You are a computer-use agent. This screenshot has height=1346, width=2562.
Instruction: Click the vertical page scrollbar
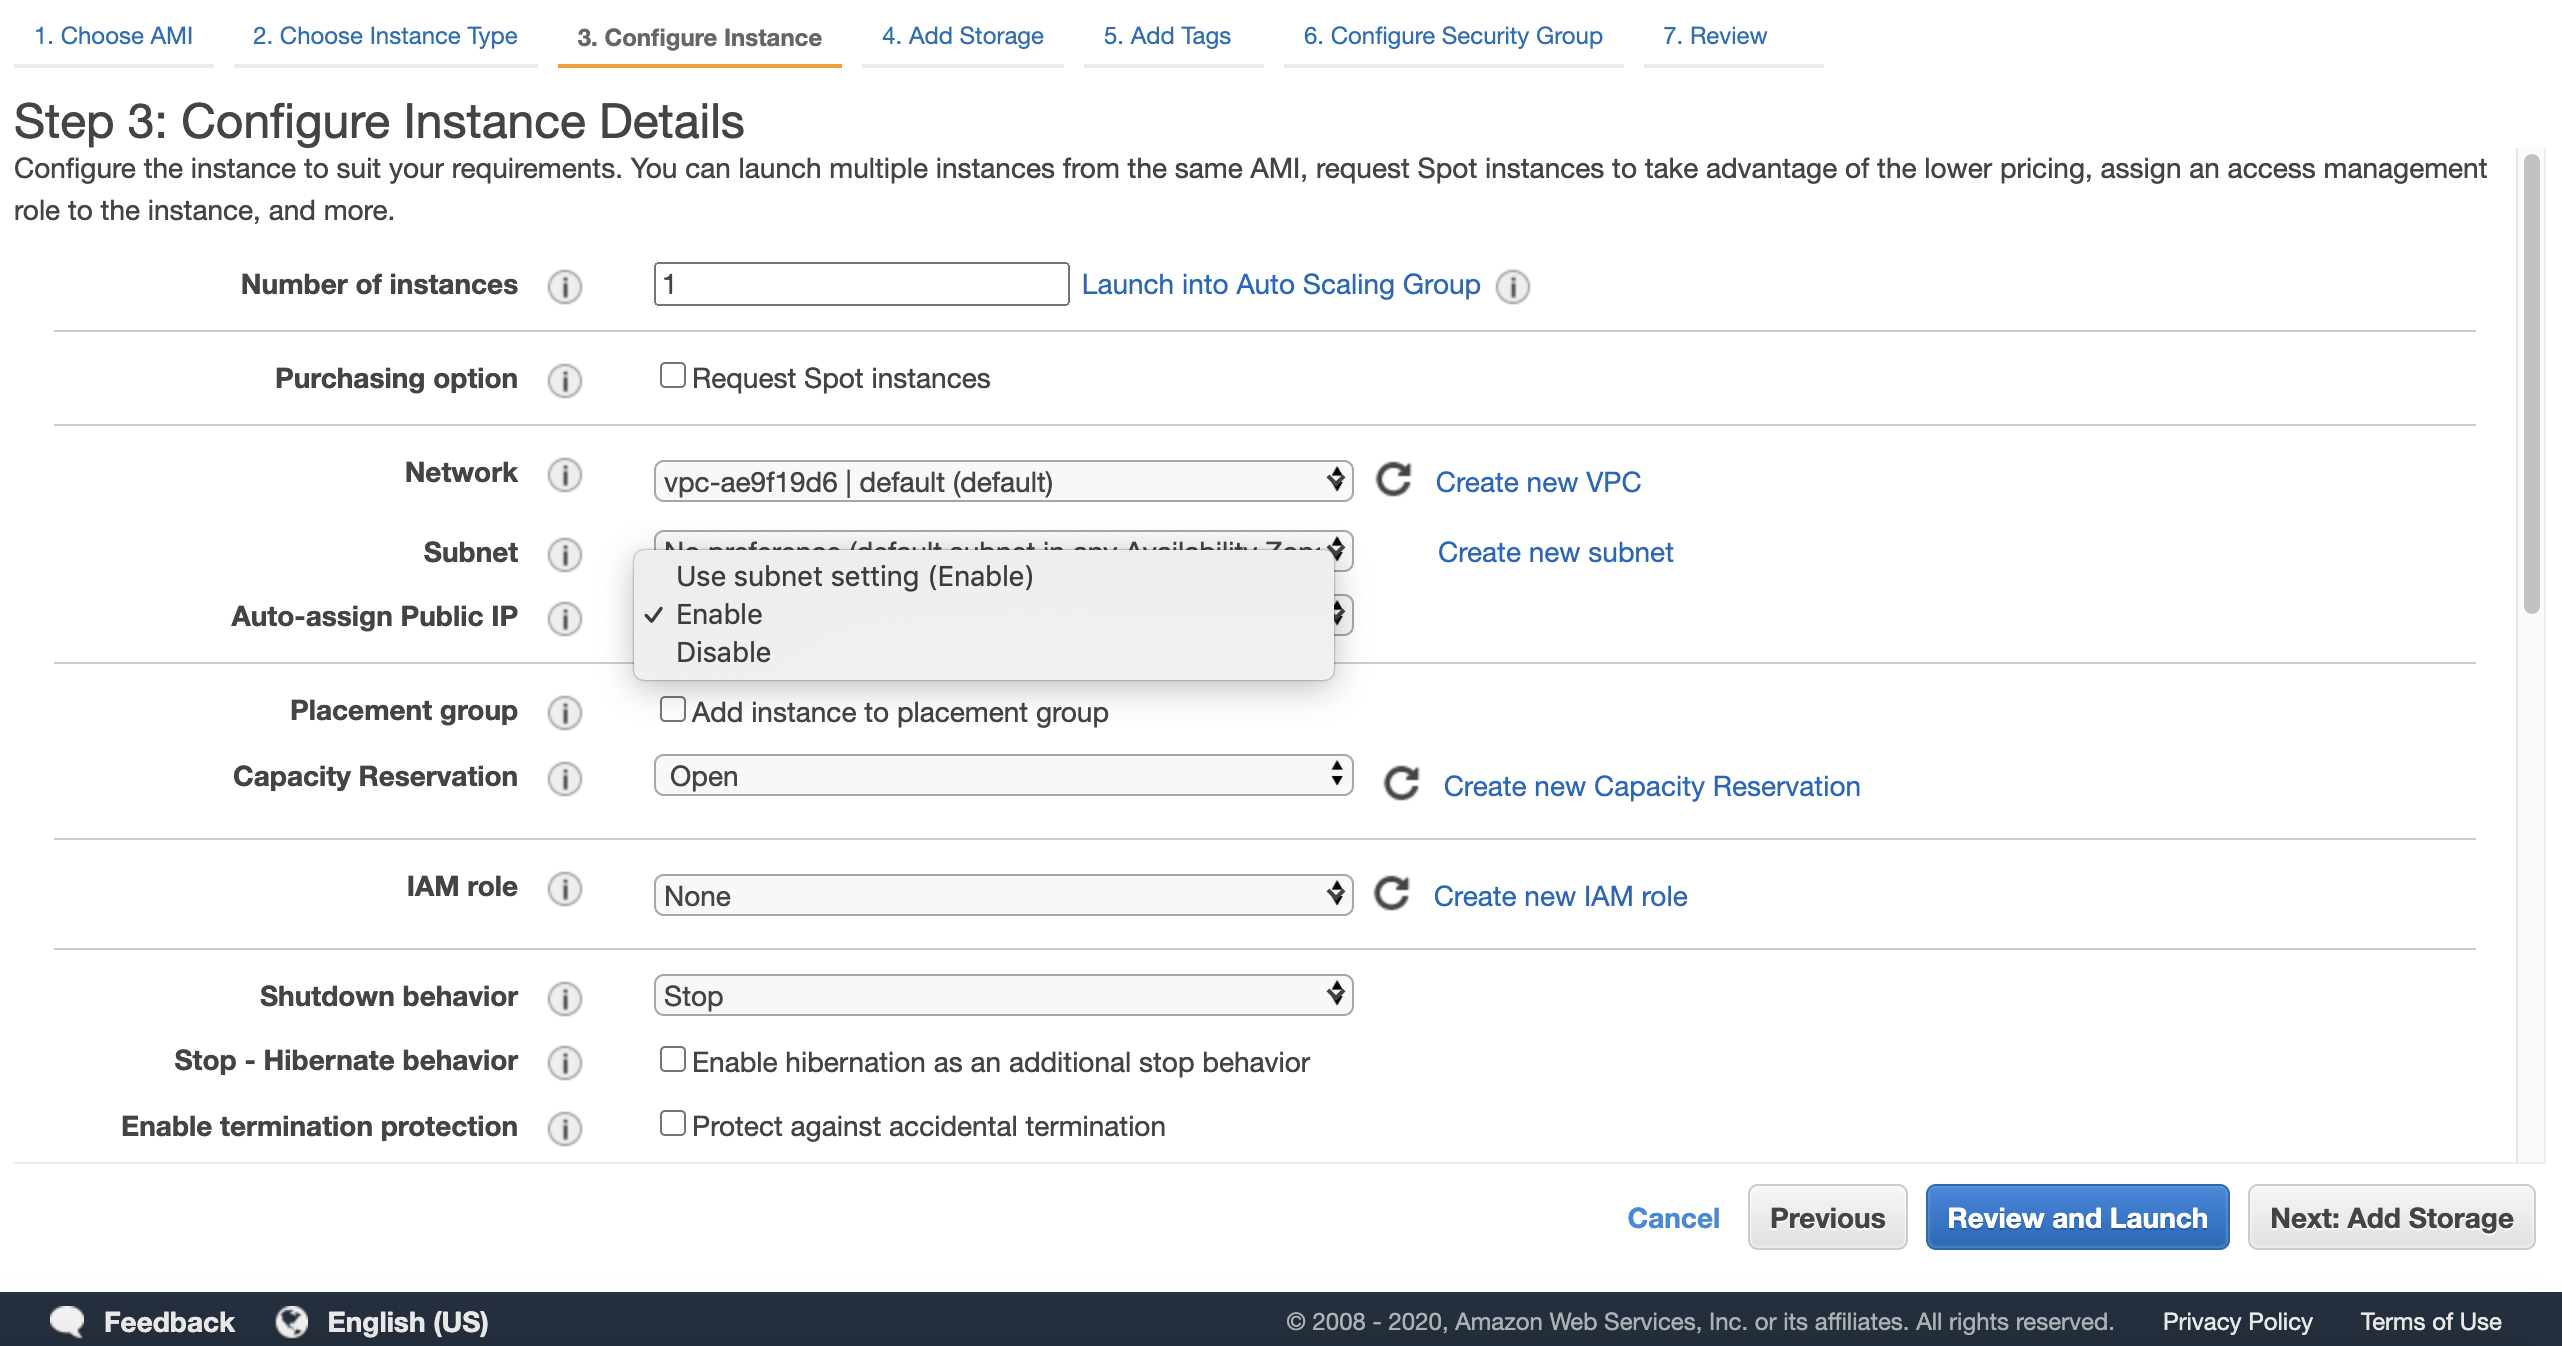click(2531, 383)
